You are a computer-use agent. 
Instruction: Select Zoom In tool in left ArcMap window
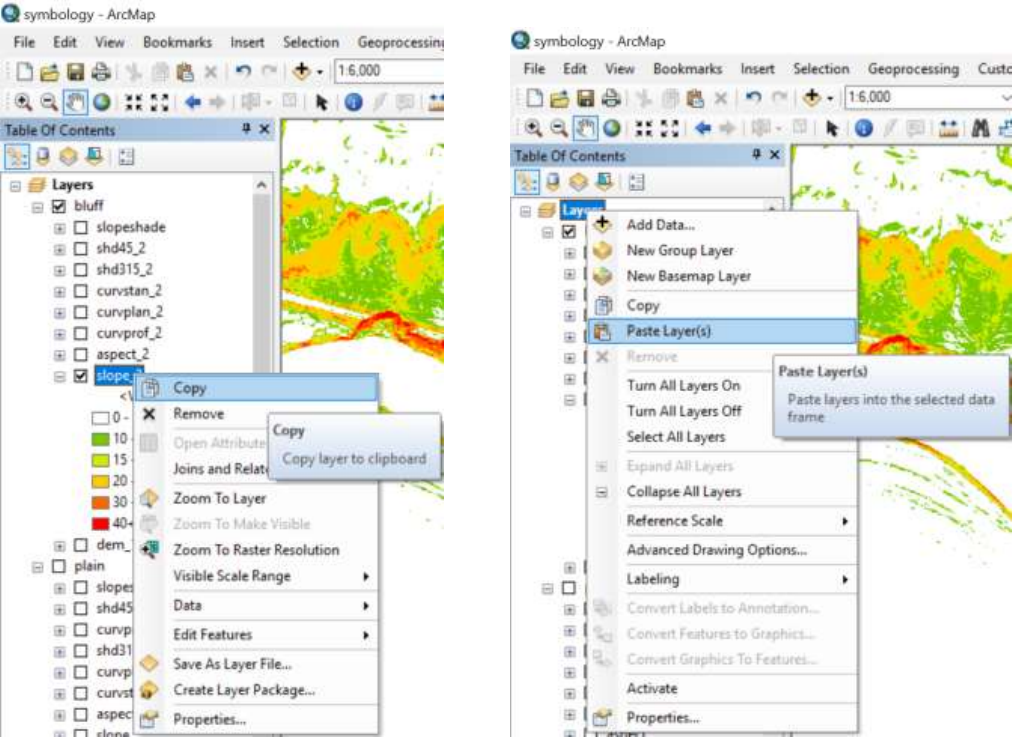tap(23, 102)
